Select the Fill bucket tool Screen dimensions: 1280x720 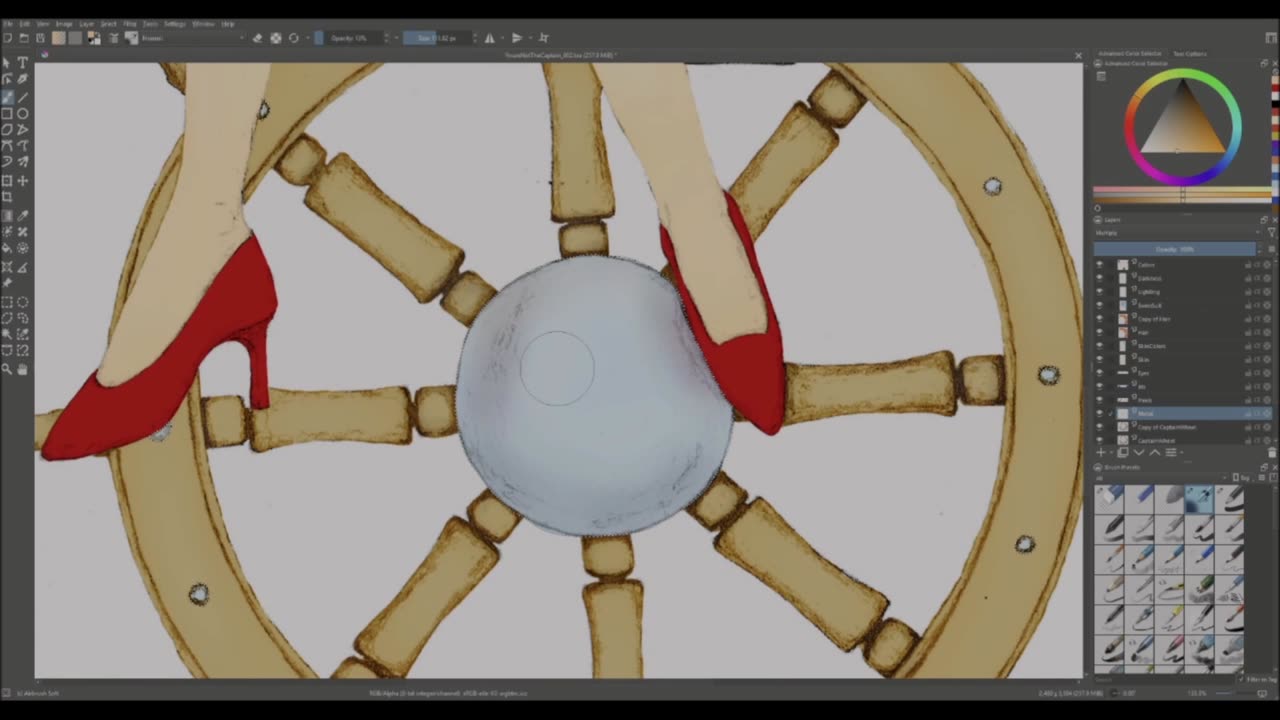tap(7, 249)
